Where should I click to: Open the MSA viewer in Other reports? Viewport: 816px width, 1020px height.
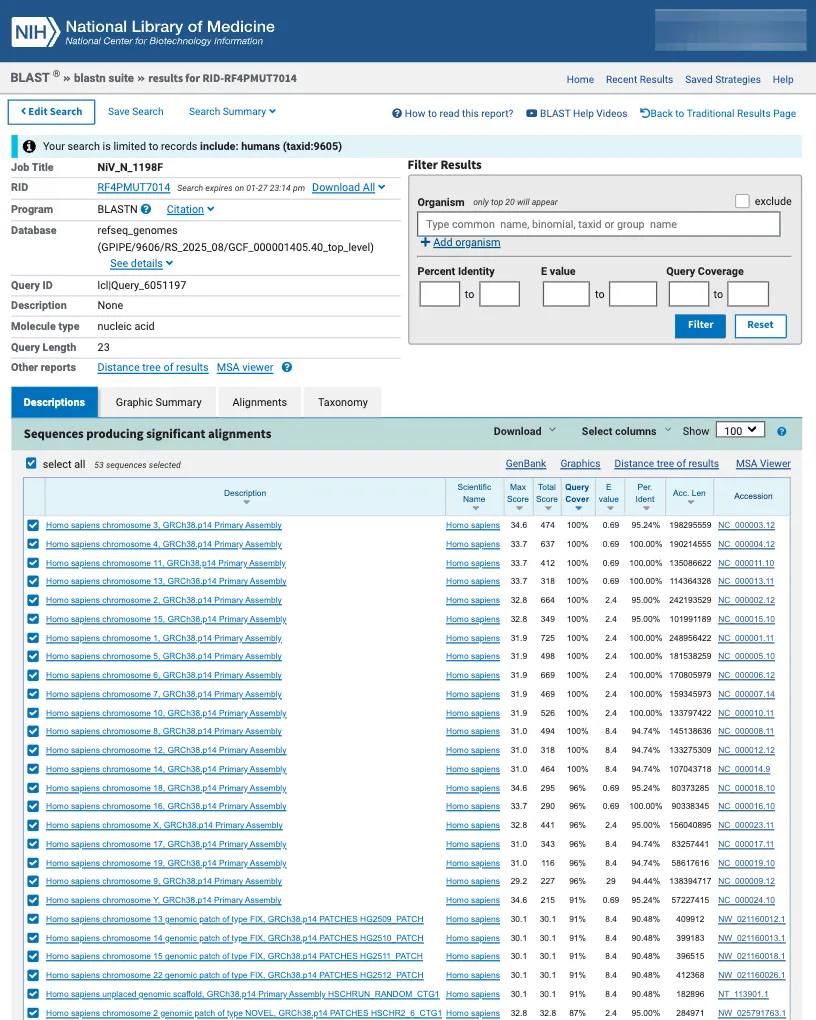click(x=245, y=368)
